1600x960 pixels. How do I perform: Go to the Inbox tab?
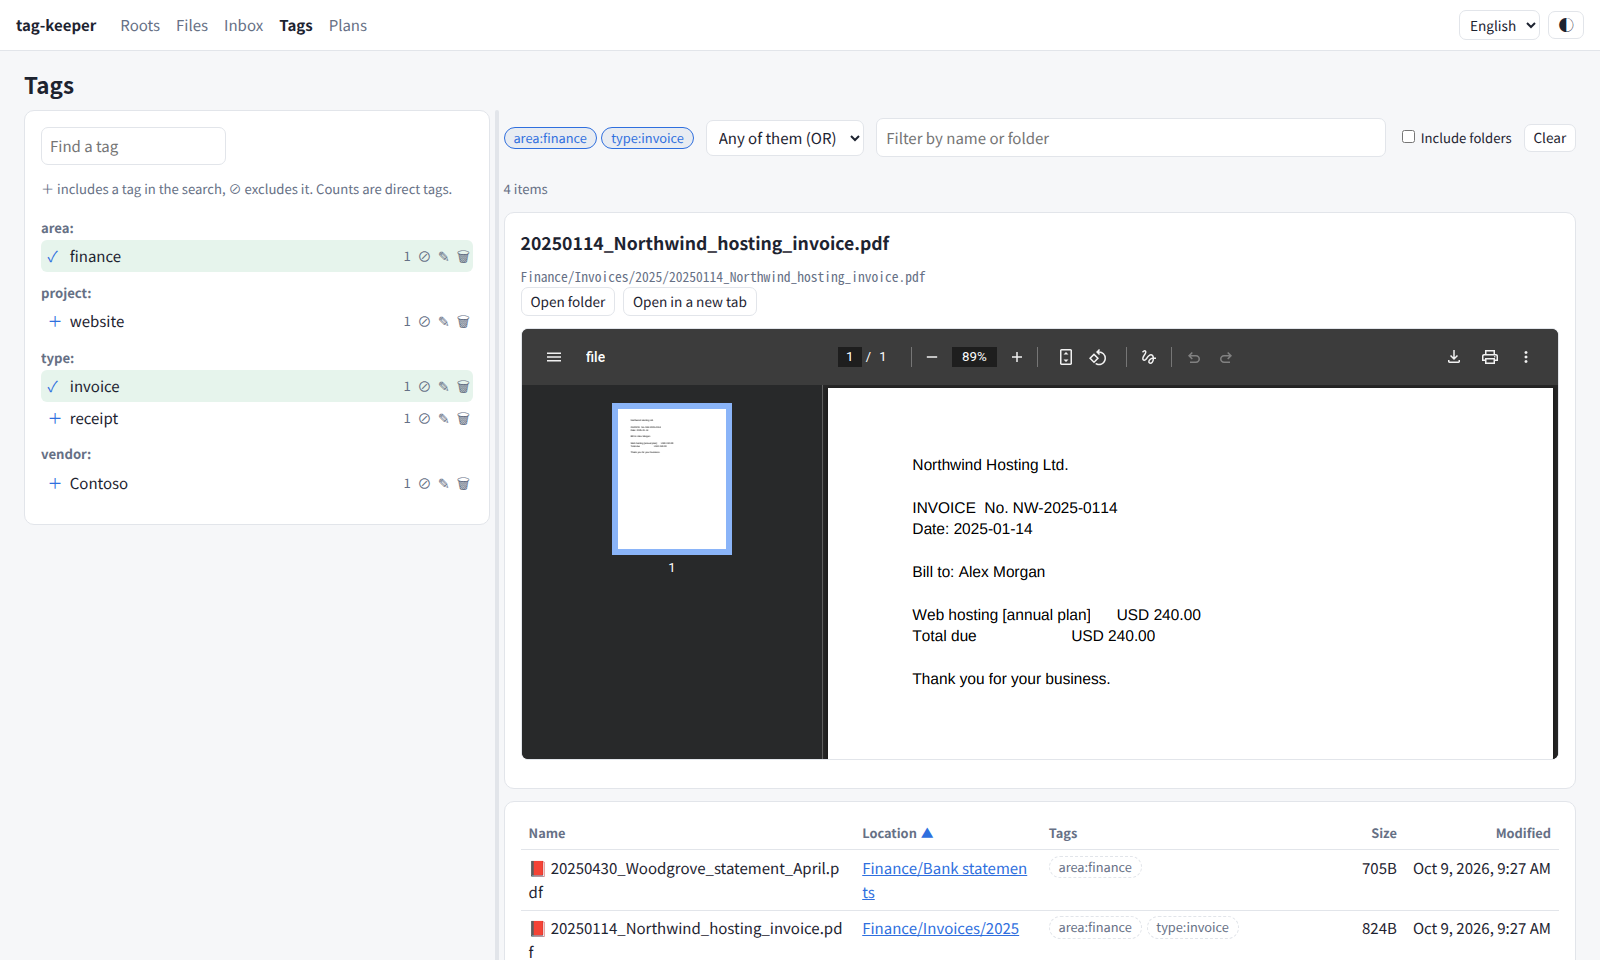click(x=243, y=25)
